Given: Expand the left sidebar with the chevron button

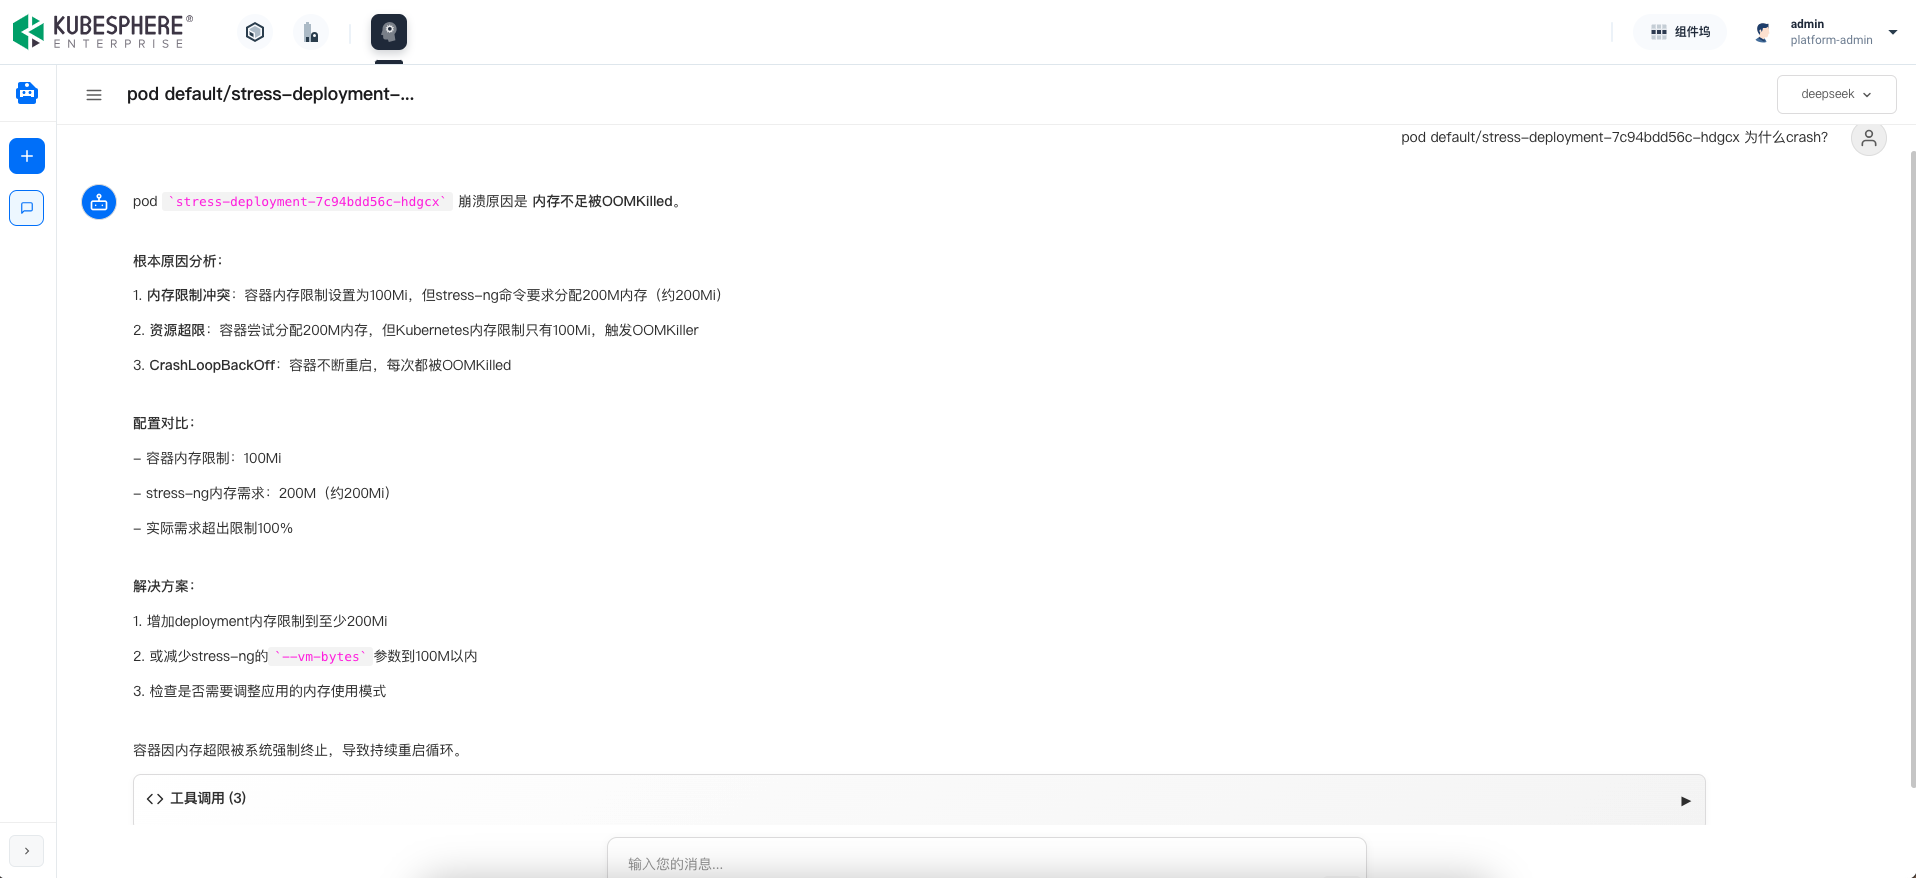Looking at the screenshot, I should [x=27, y=851].
